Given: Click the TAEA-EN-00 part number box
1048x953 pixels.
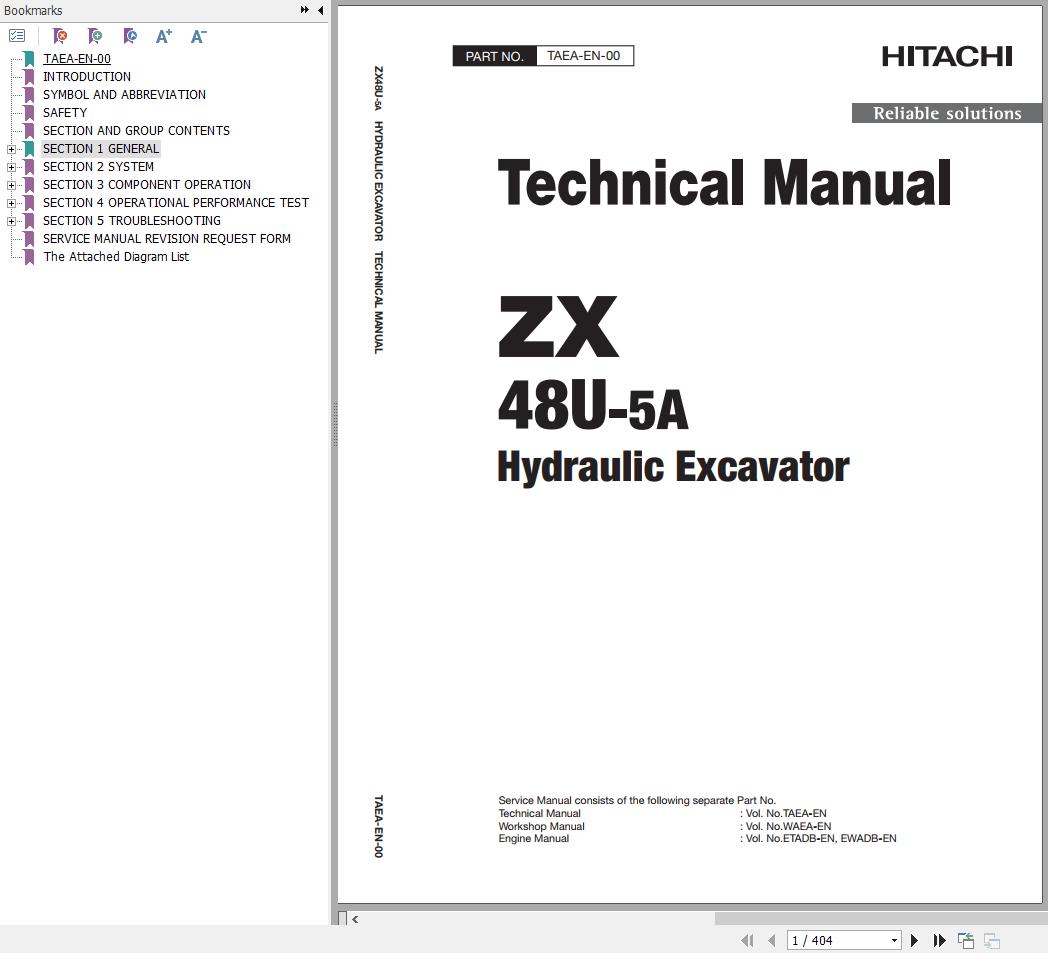Looking at the screenshot, I should tap(584, 56).
